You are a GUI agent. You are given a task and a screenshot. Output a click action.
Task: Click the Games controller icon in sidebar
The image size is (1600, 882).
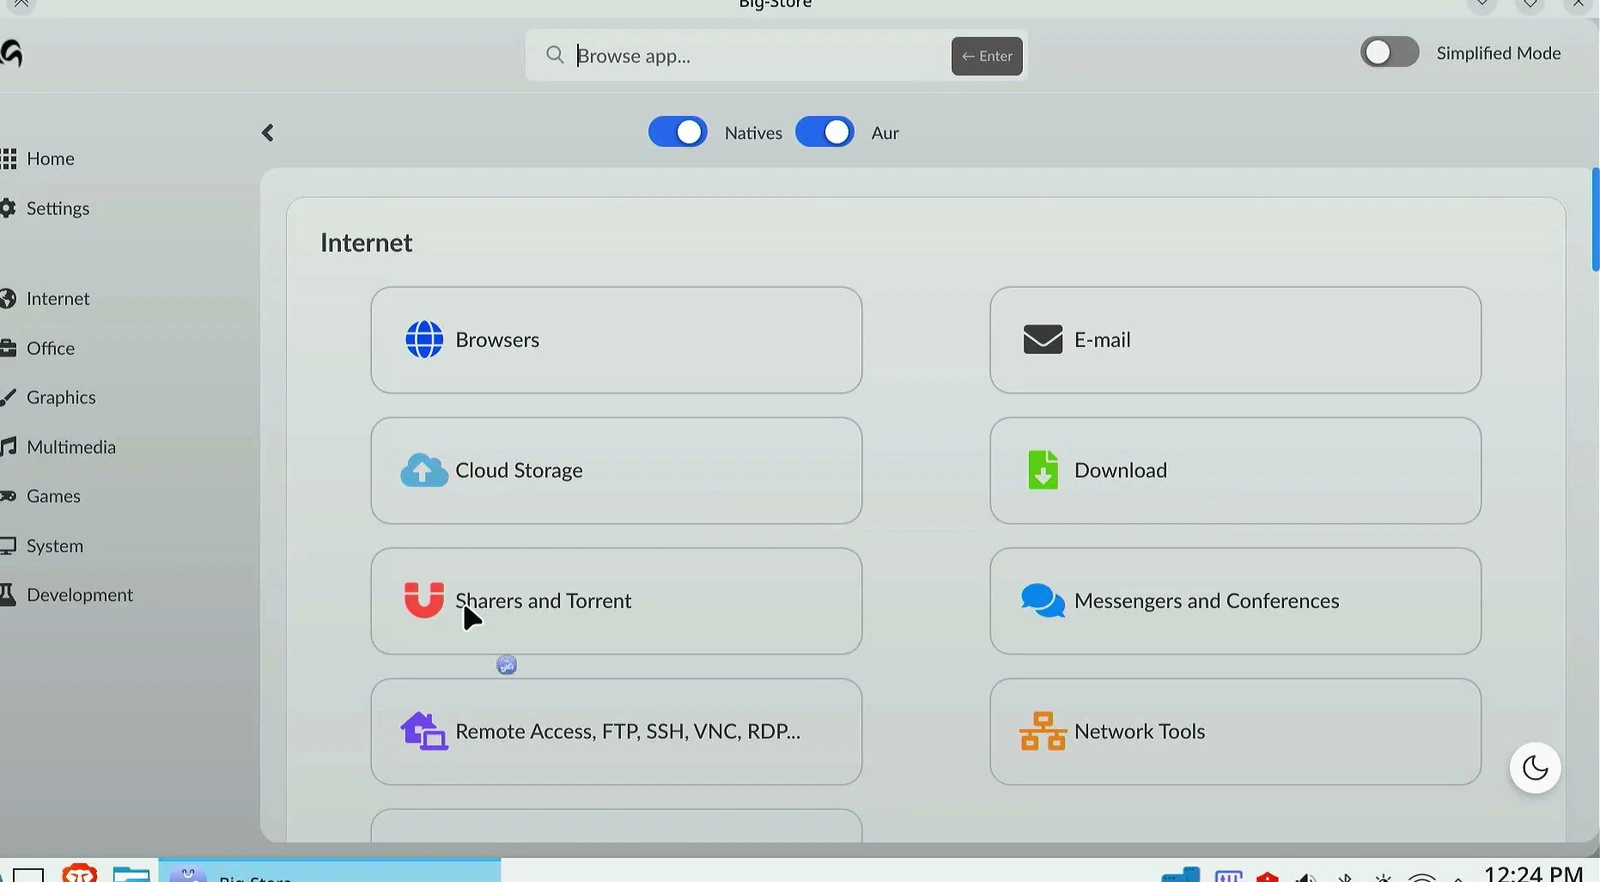[8, 496]
